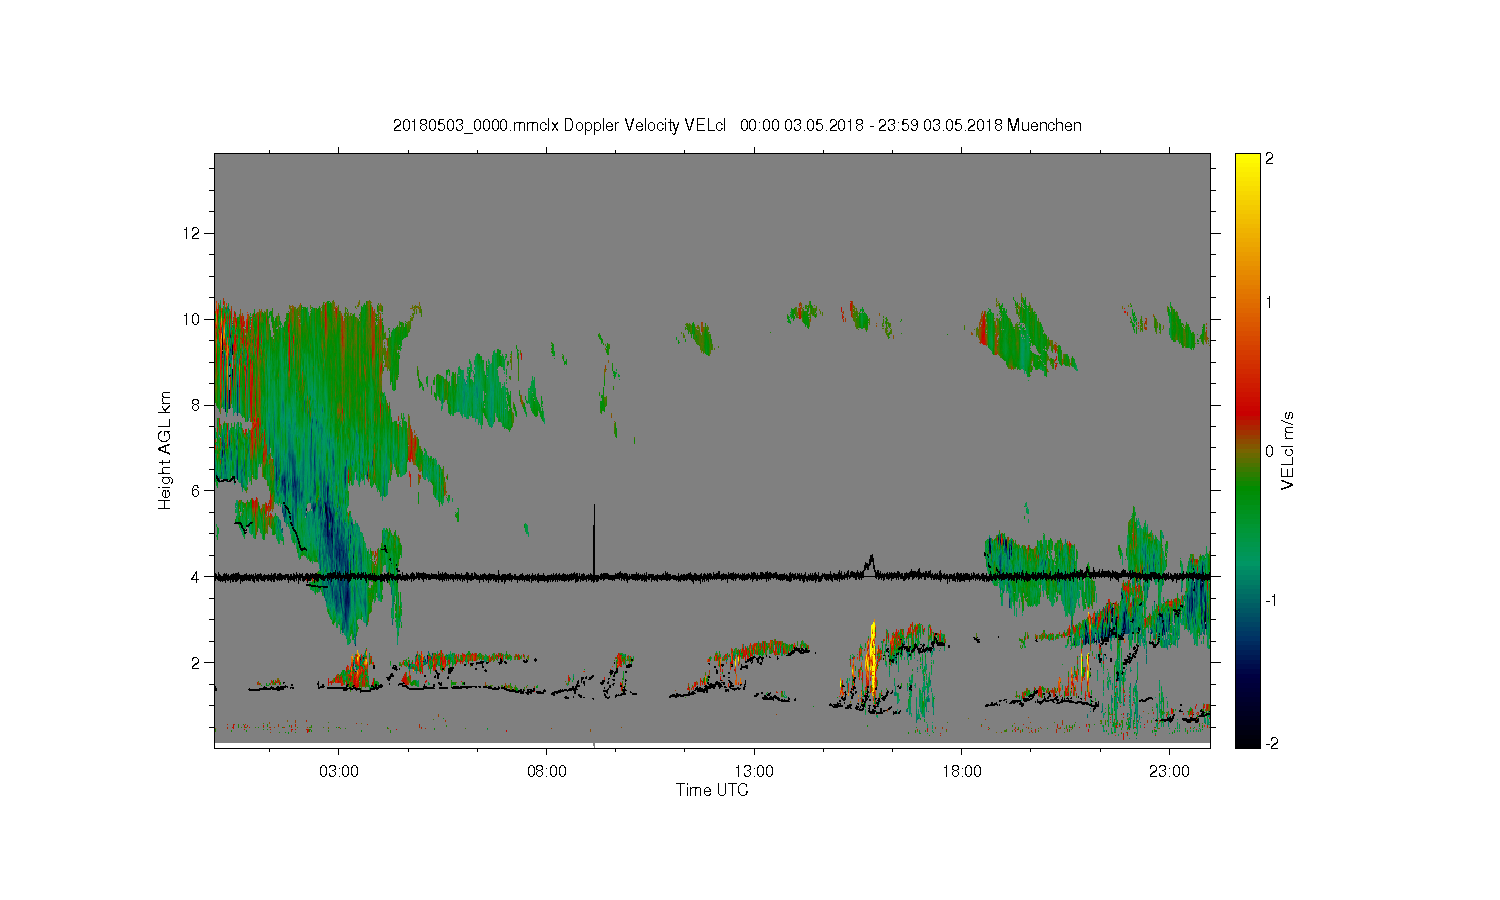The image size is (1500, 900).
Task: Click the height axis tick label 10
Action: (x=193, y=319)
